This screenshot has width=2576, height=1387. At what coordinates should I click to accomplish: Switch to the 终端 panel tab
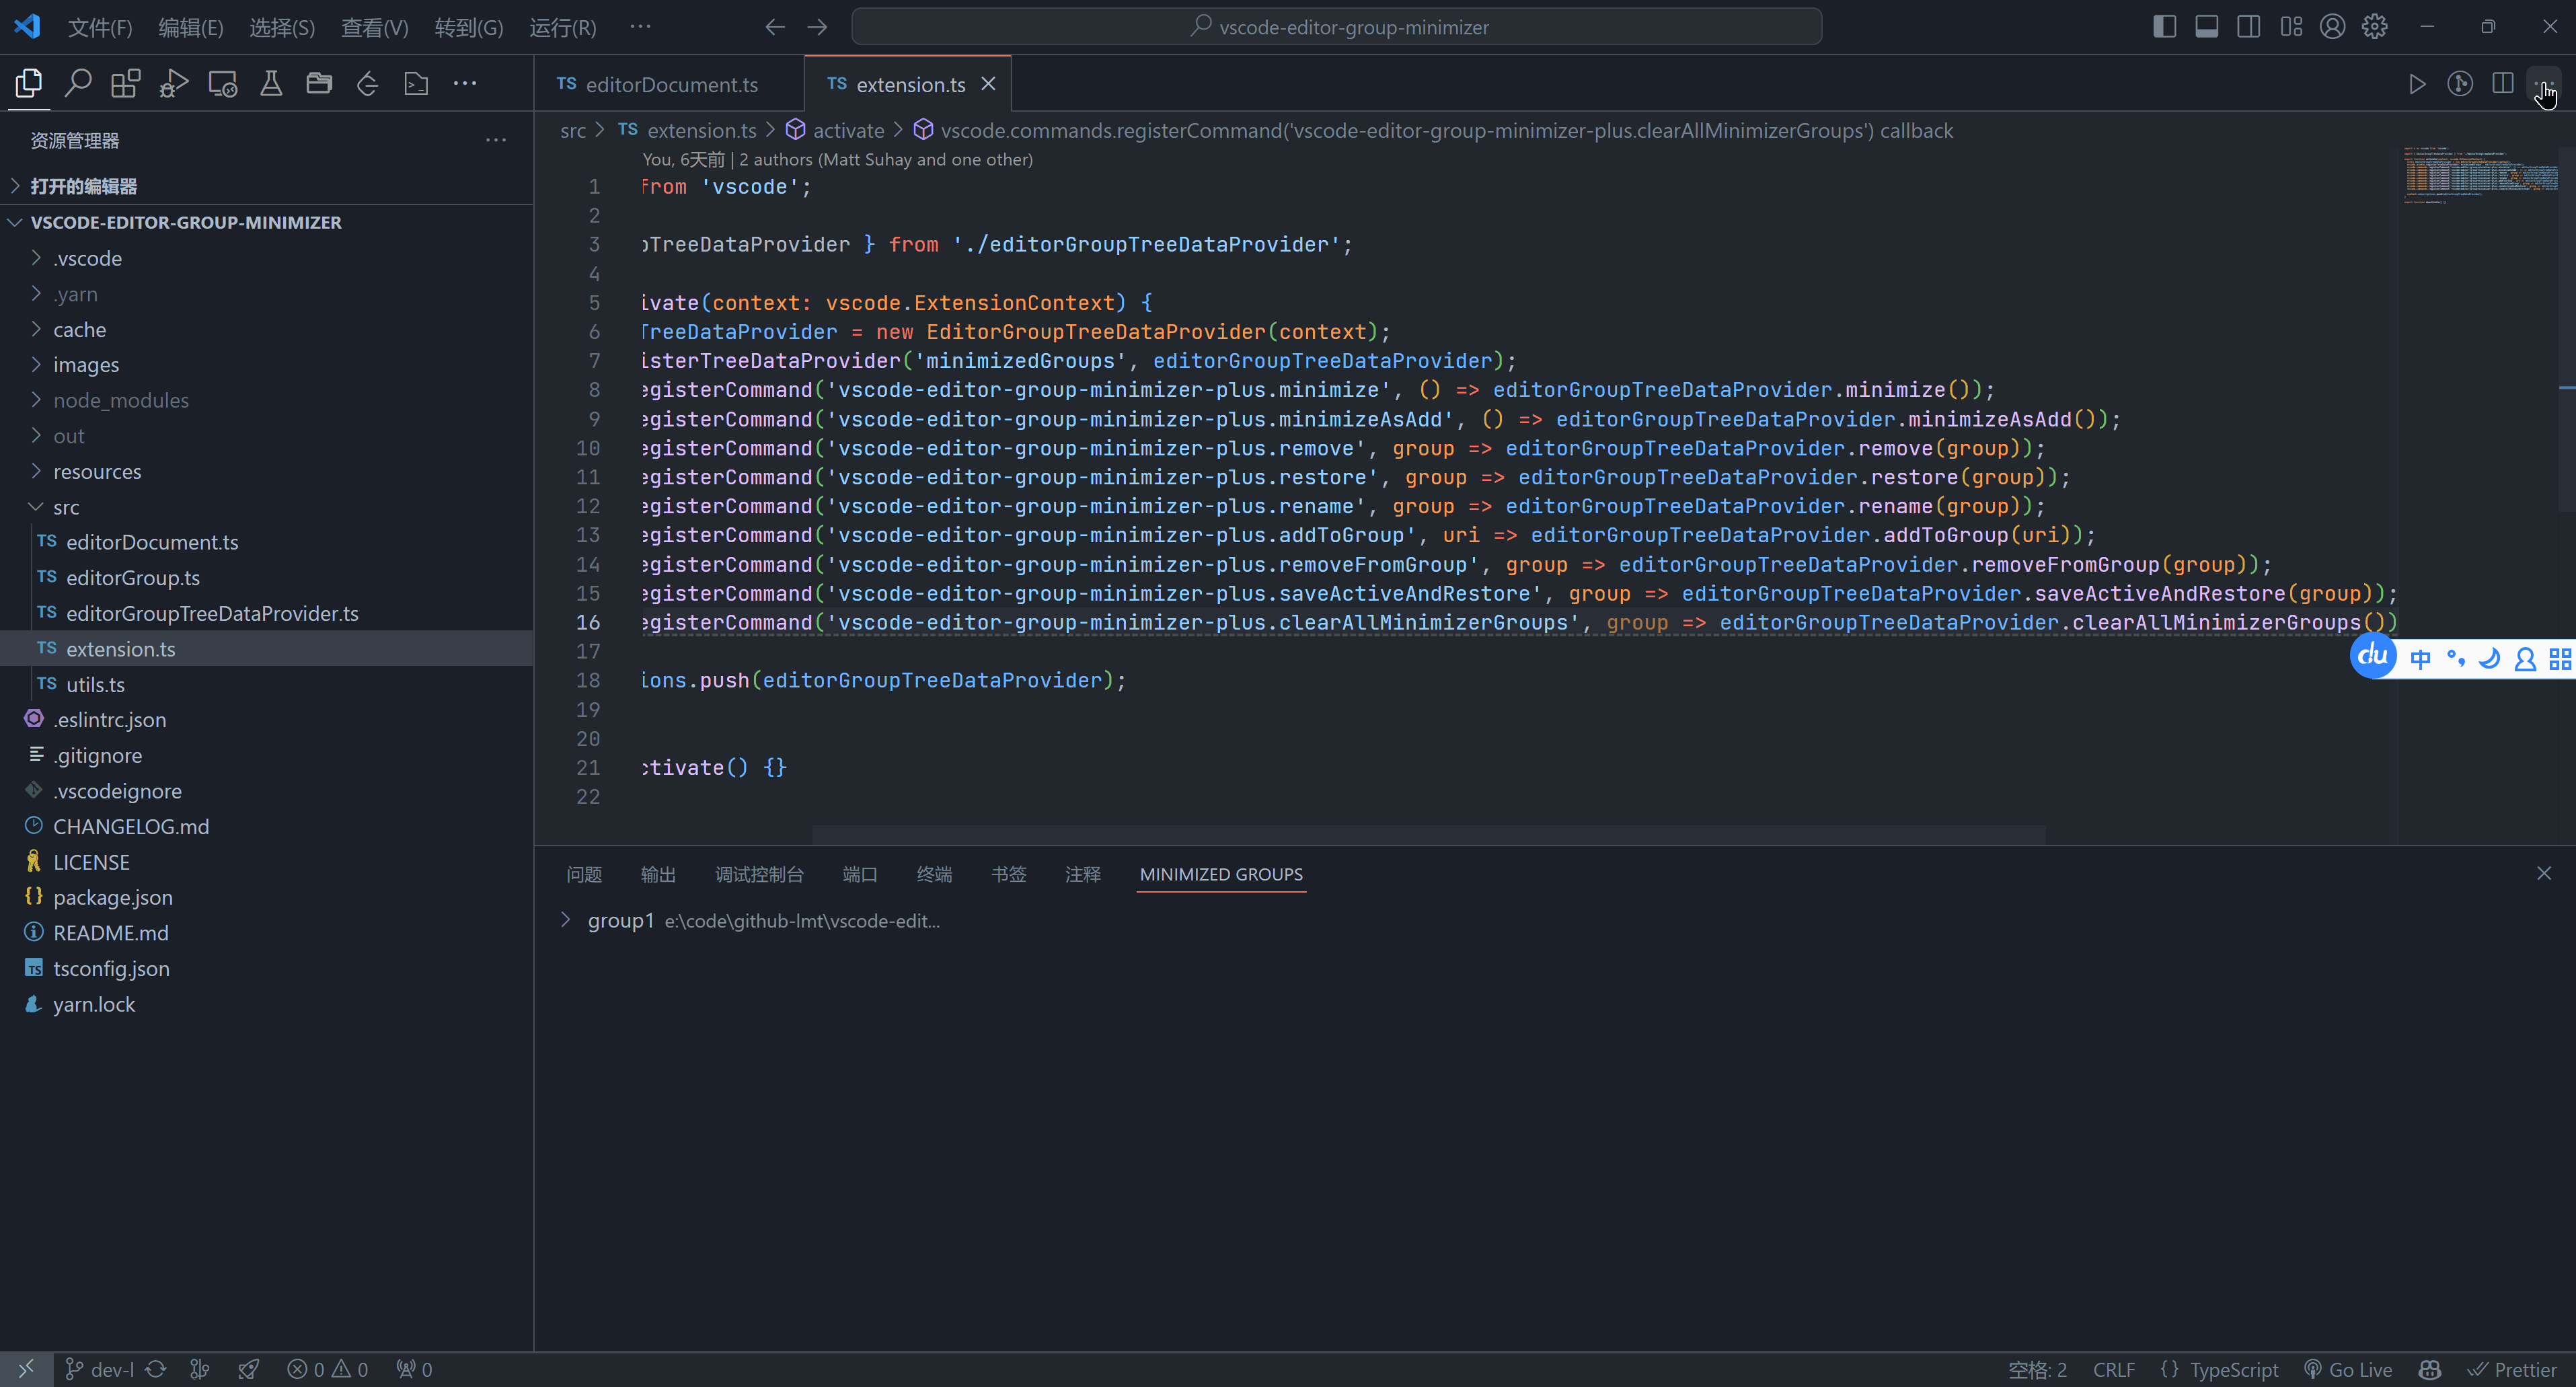click(934, 874)
